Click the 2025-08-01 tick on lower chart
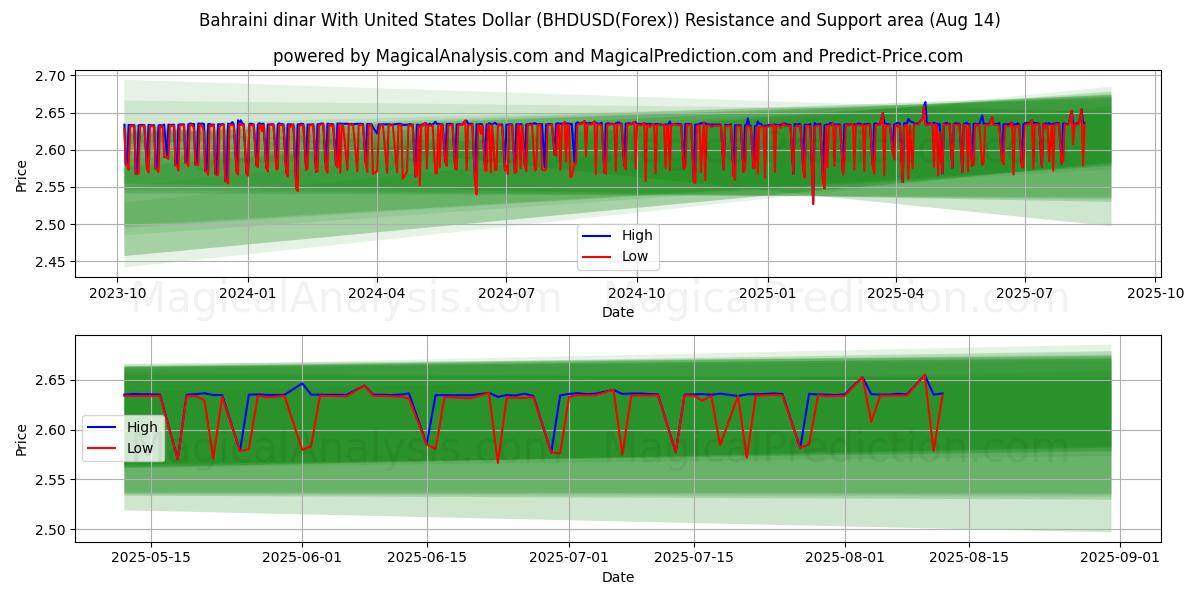The image size is (1200, 600). [845, 558]
